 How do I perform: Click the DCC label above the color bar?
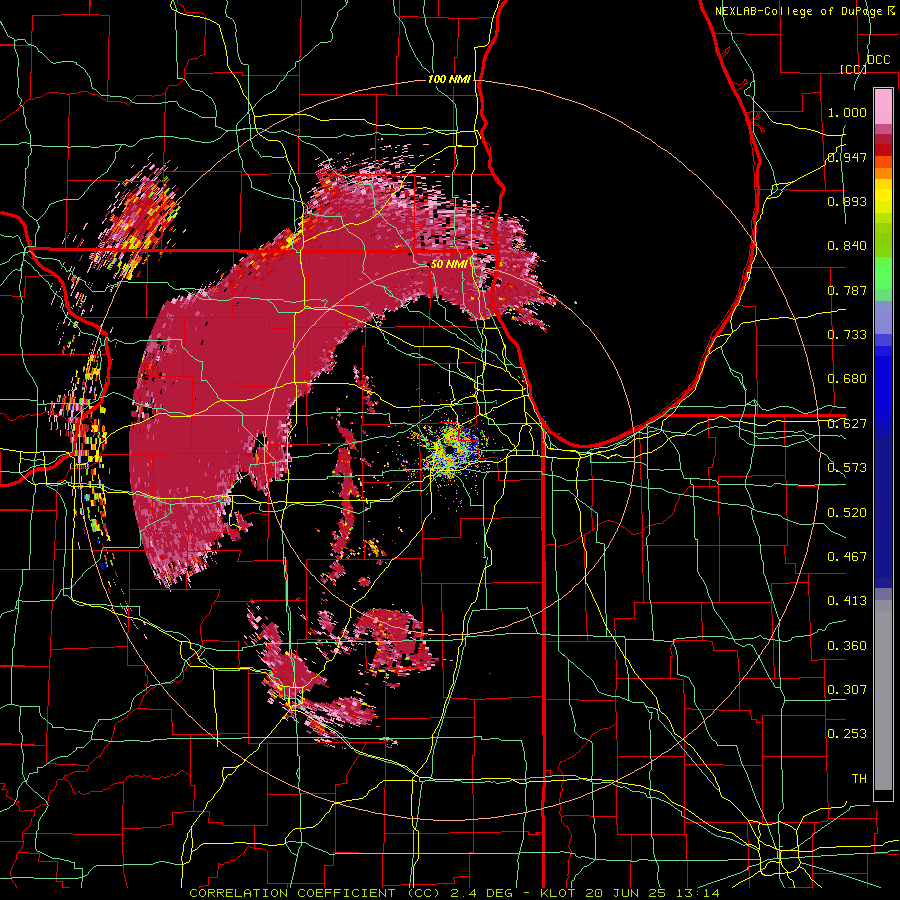pos(878,60)
